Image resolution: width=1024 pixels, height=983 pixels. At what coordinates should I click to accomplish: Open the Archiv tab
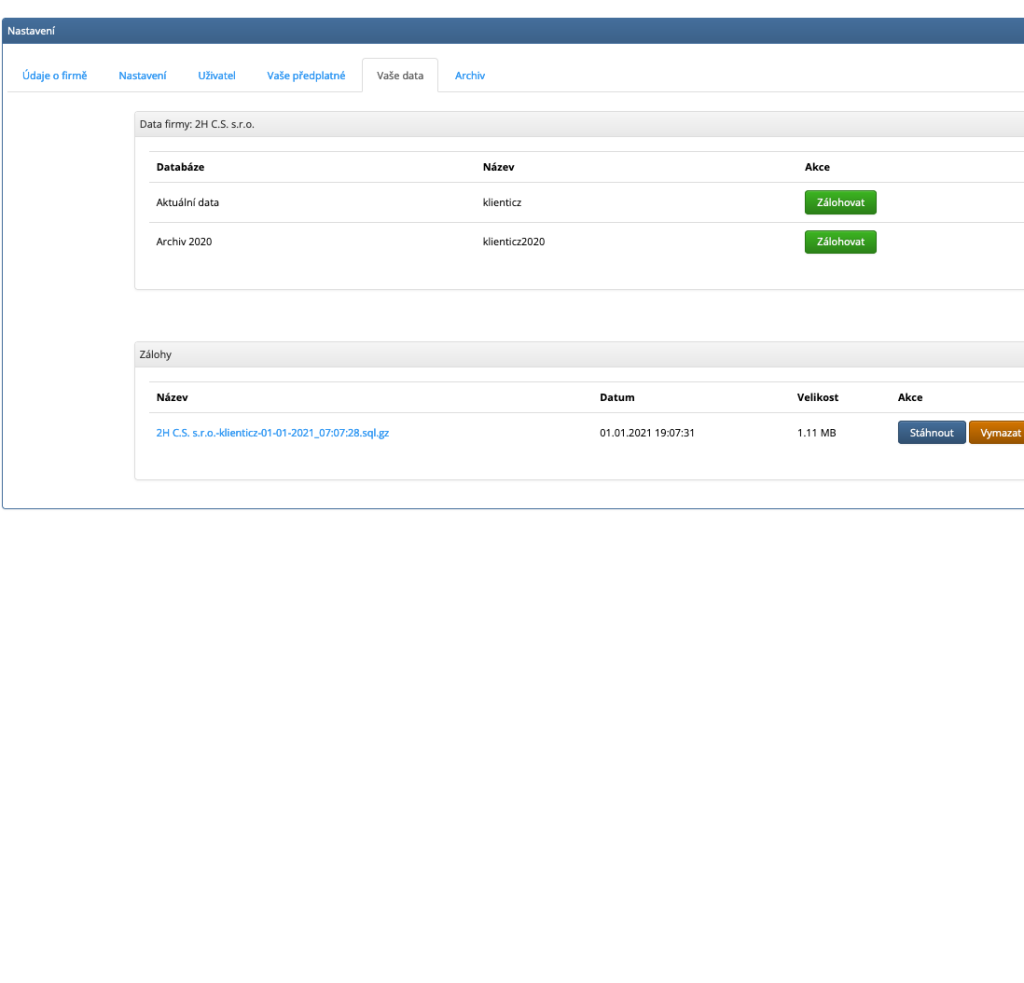(x=470, y=76)
